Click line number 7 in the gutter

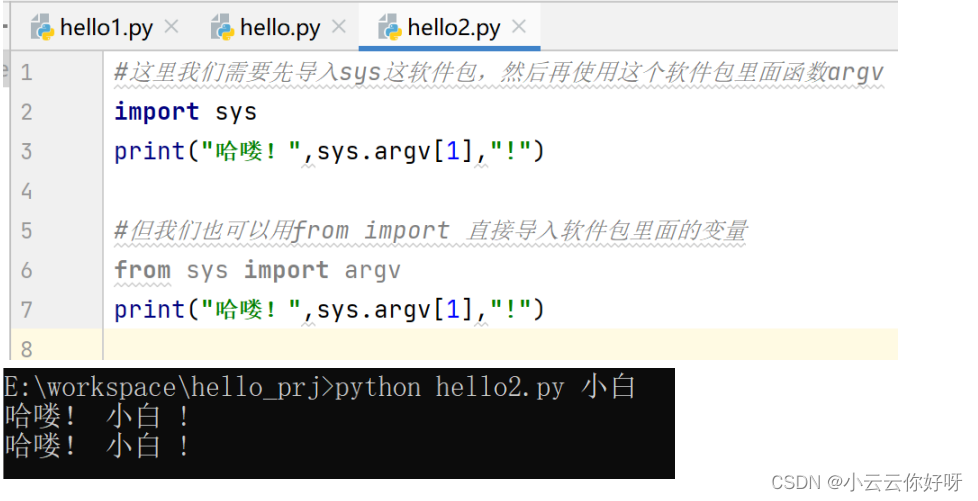coord(26,309)
